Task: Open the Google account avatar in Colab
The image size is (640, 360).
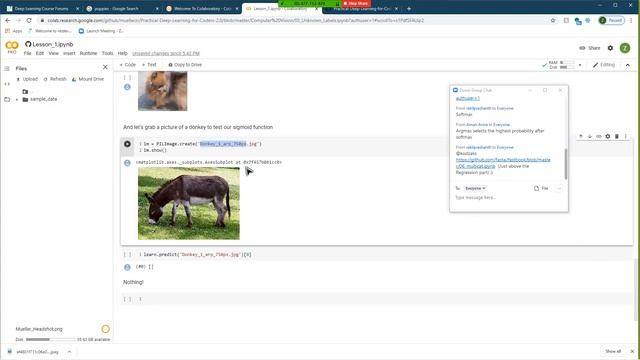Action: click(625, 48)
